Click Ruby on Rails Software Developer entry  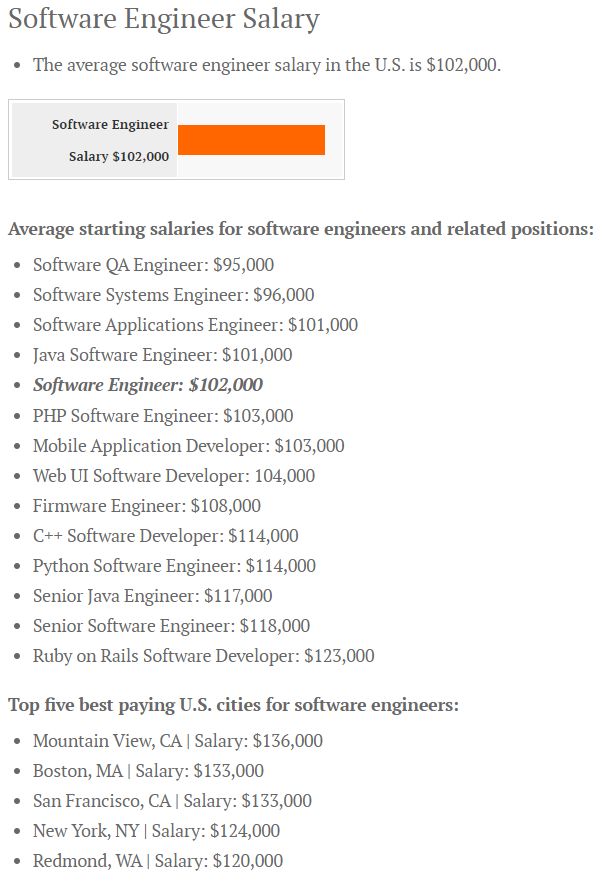point(203,656)
